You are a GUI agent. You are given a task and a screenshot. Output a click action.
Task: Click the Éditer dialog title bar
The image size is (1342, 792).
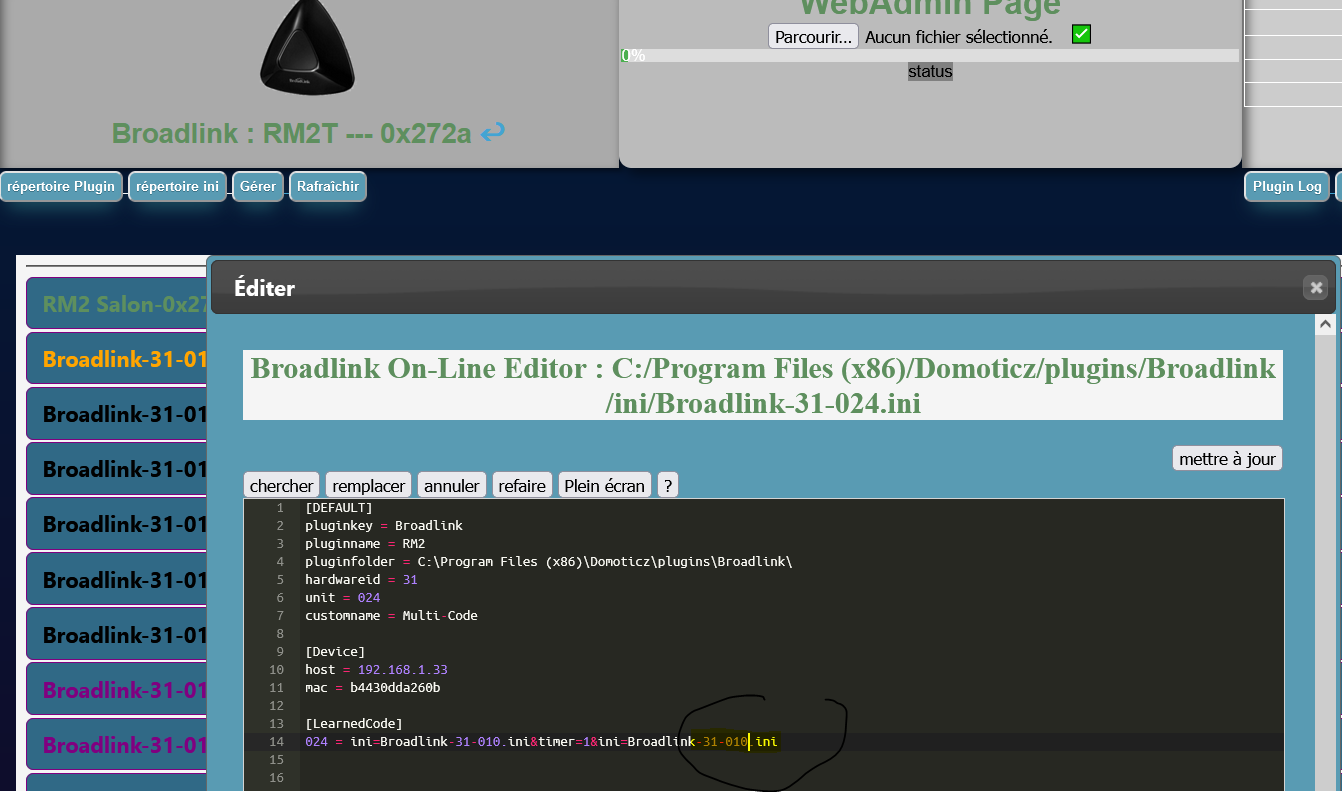773,288
